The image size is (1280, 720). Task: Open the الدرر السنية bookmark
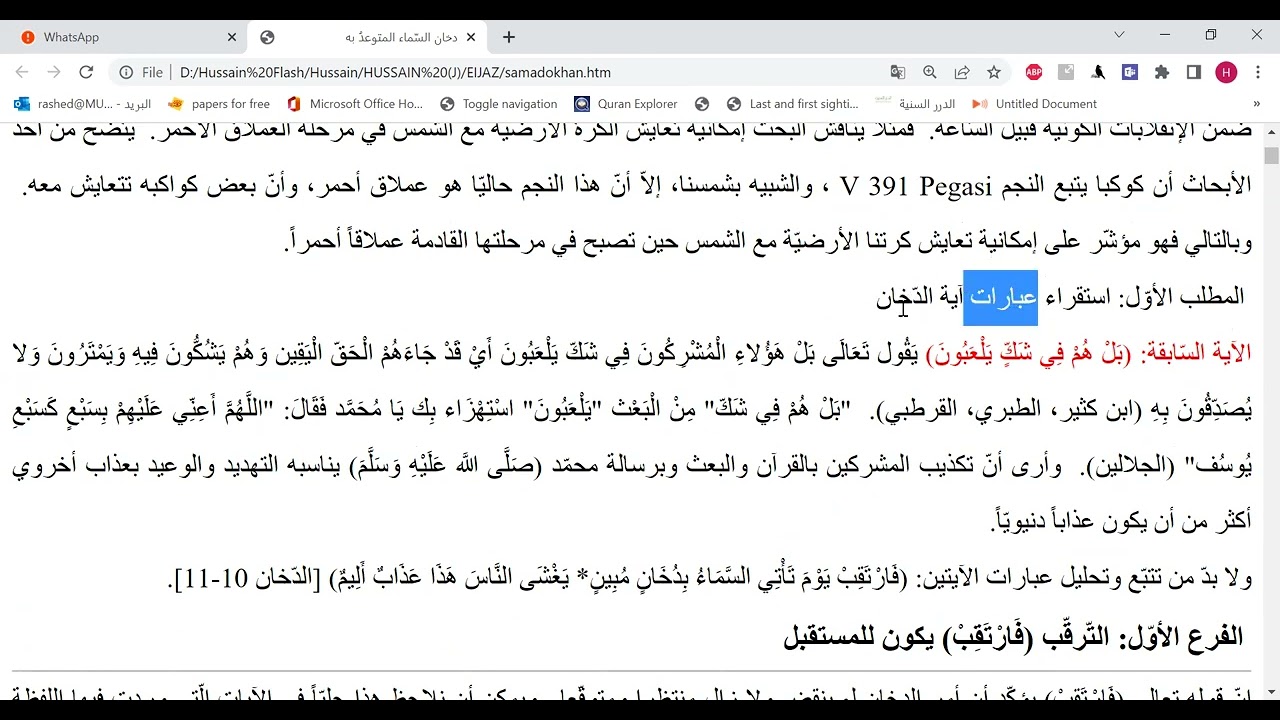click(x=916, y=104)
